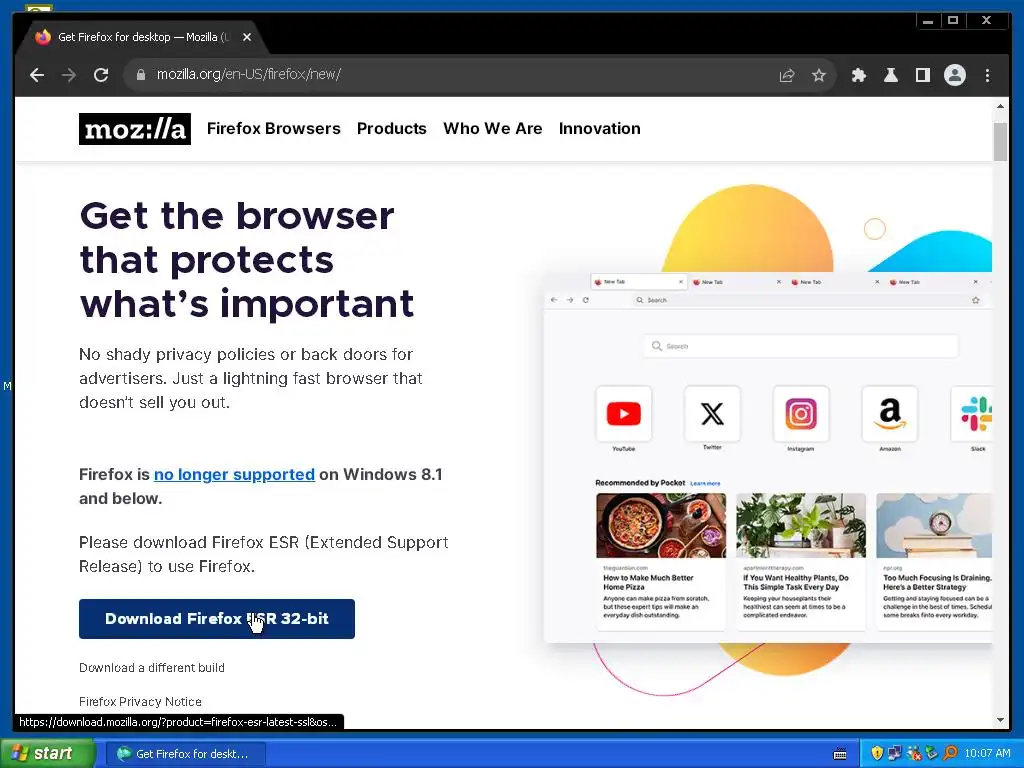Click the yellow security shield tray icon
Image resolution: width=1024 pixels, height=768 pixels.
(877, 753)
